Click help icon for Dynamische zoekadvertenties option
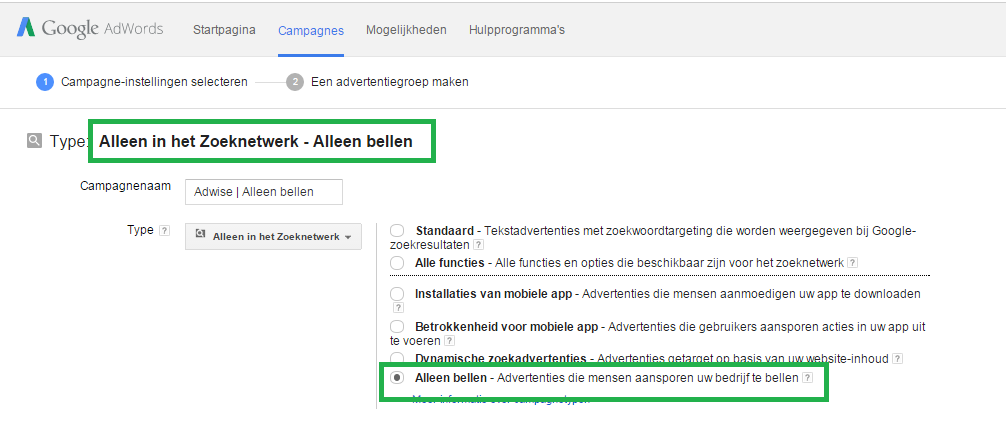Viewport: 1006px width, 426px height. [898, 358]
